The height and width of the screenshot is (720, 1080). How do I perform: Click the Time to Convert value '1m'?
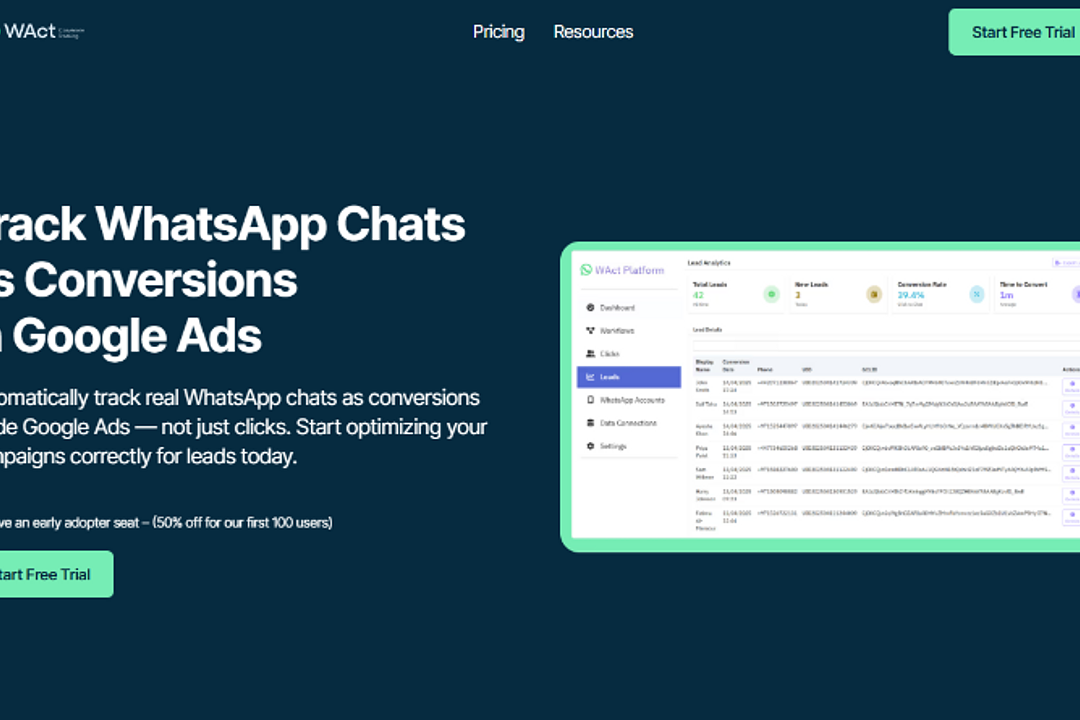tap(1006, 295)
